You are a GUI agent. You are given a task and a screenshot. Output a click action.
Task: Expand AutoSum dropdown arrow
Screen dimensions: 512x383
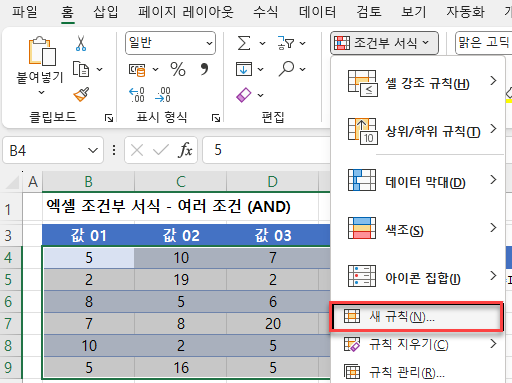[x=262, y=43]
